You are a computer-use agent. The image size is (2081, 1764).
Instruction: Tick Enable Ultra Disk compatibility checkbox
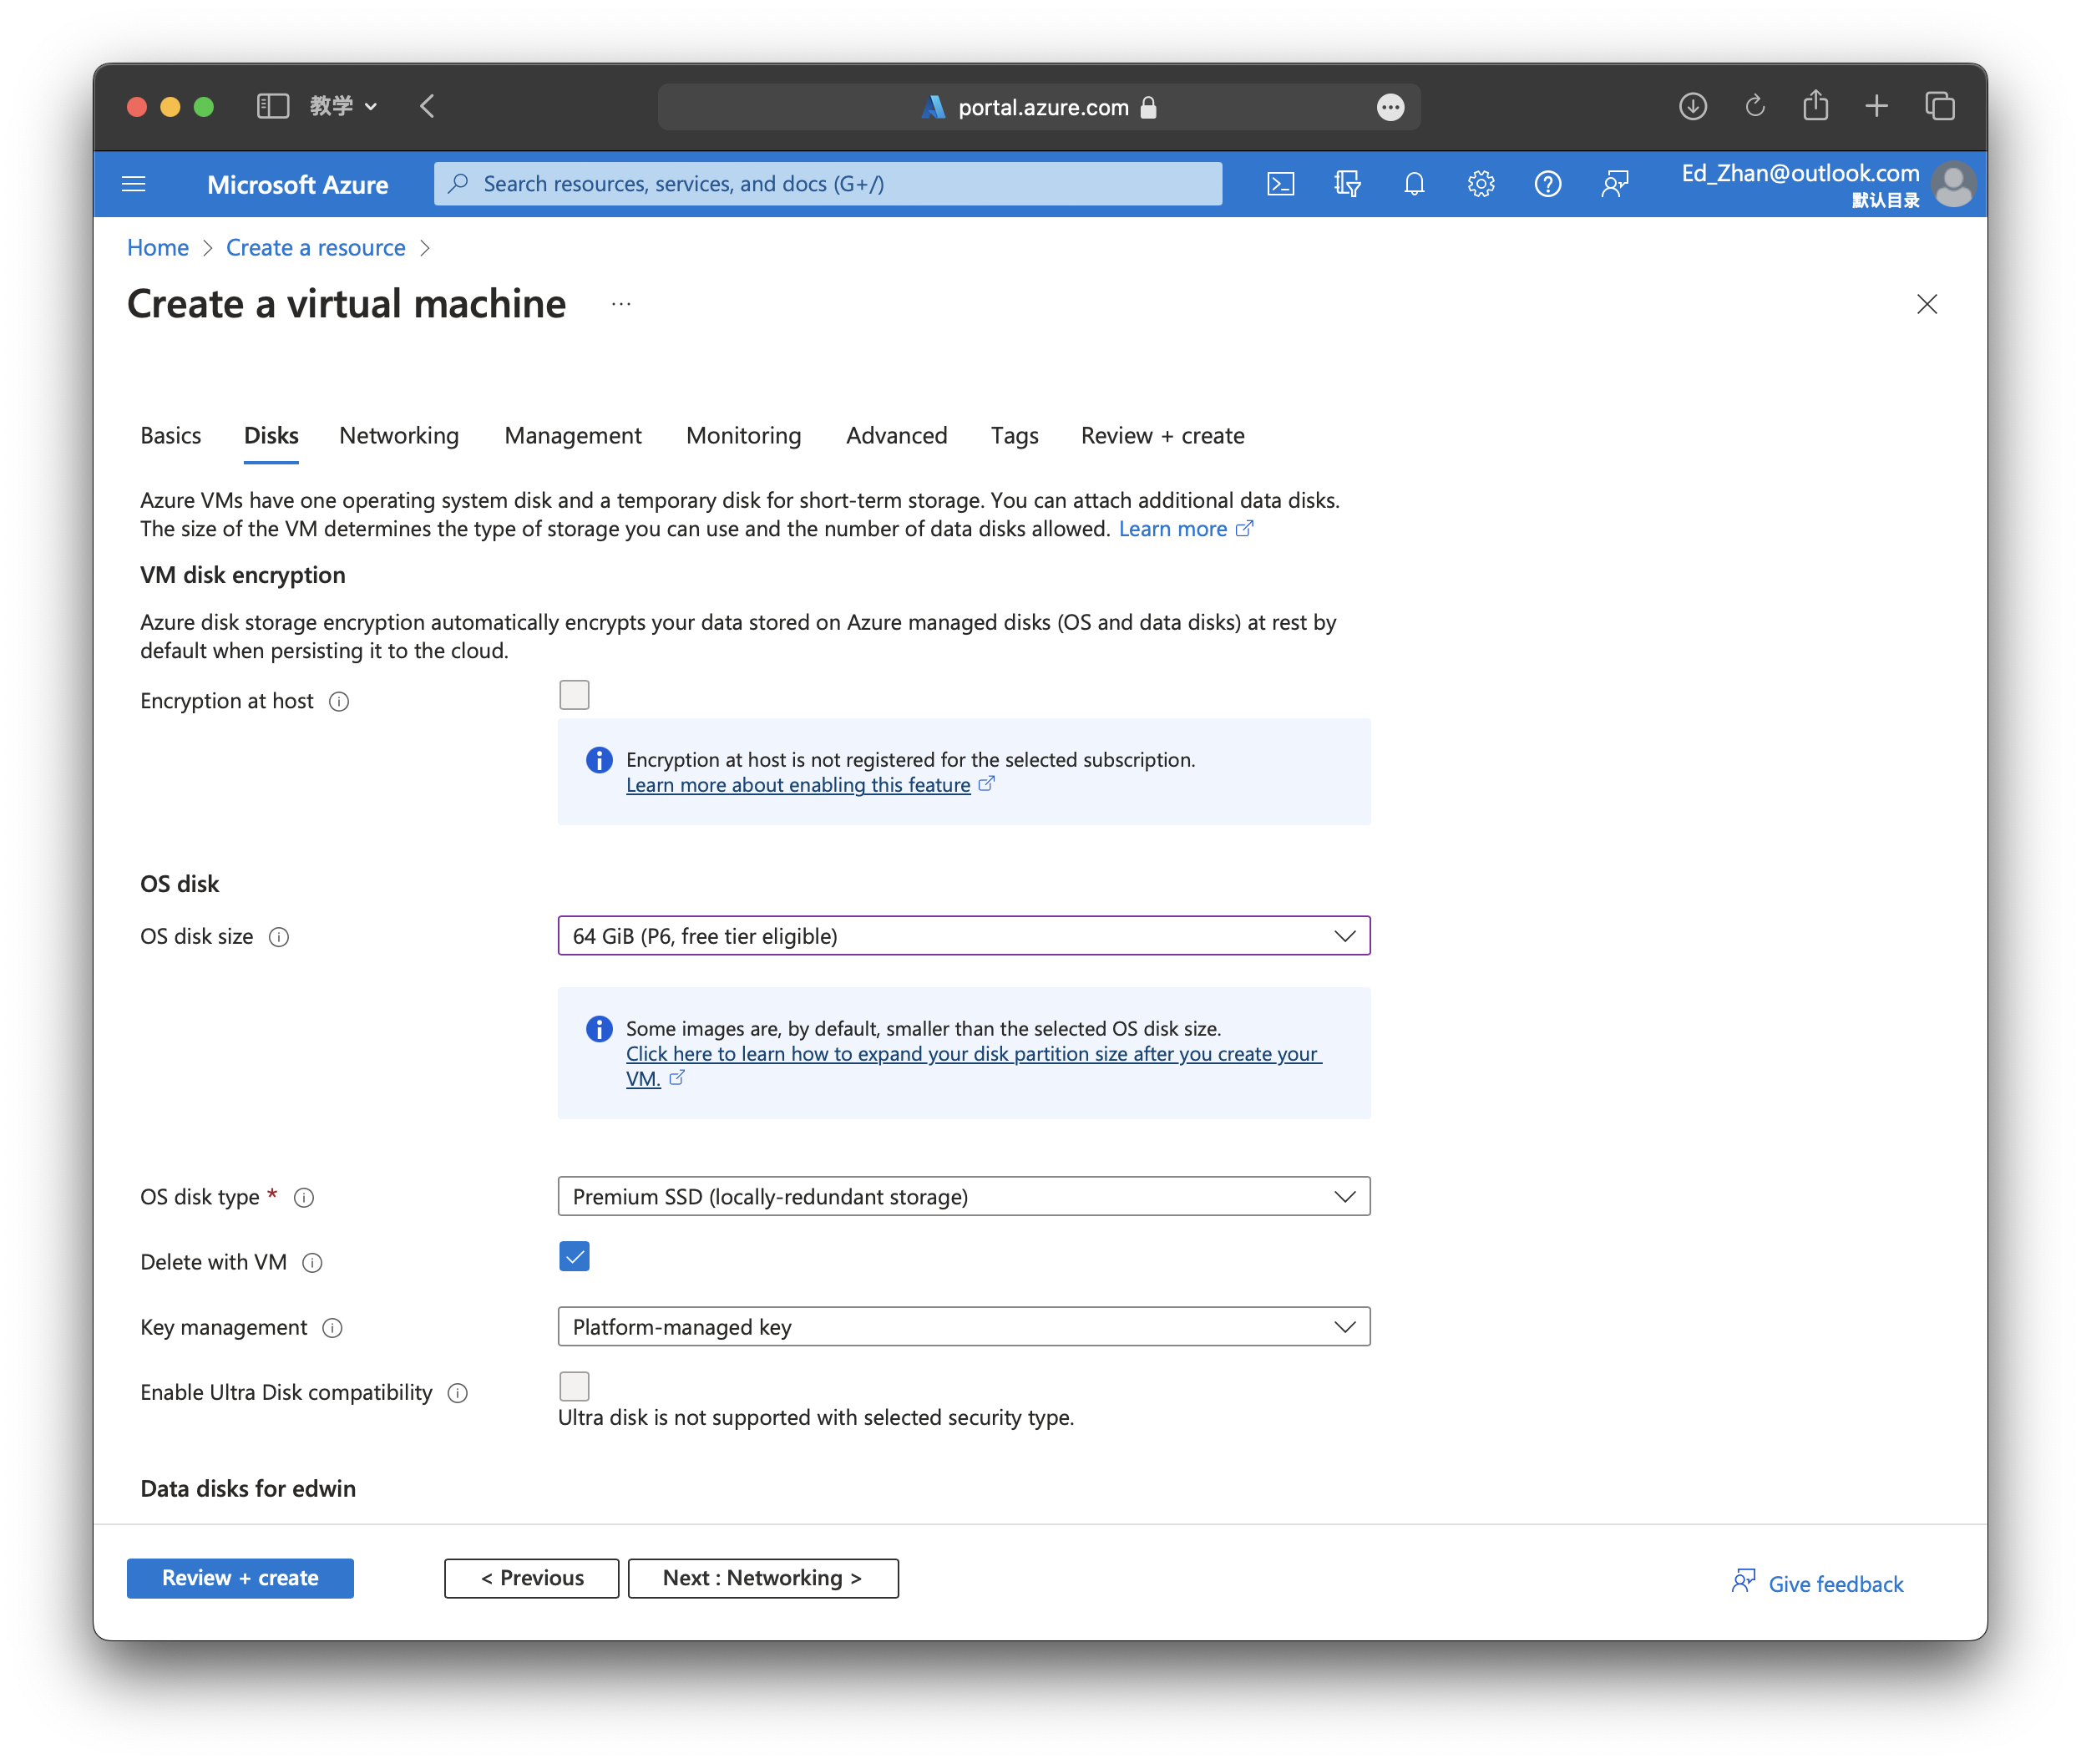point(574,1386)
